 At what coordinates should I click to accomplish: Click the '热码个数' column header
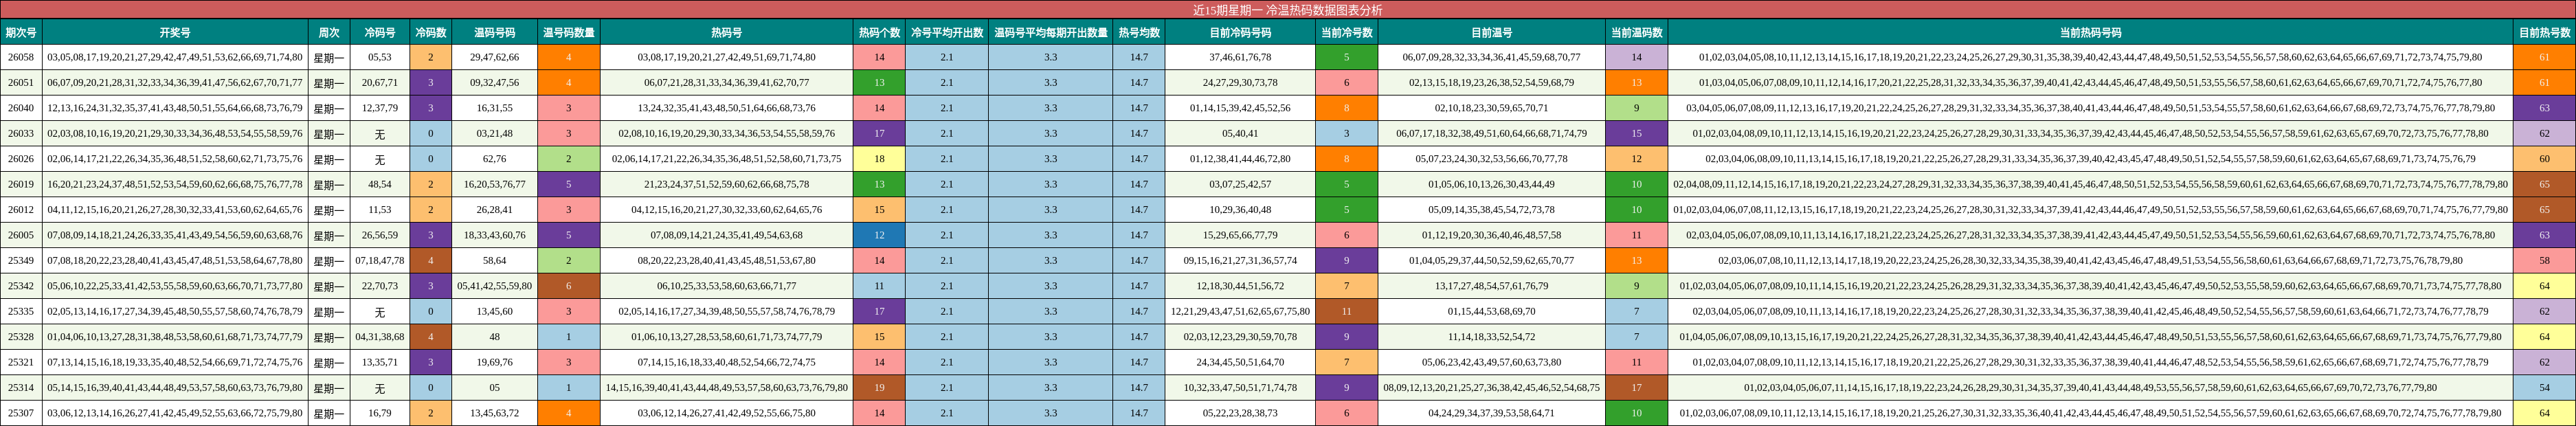(879, 32)
